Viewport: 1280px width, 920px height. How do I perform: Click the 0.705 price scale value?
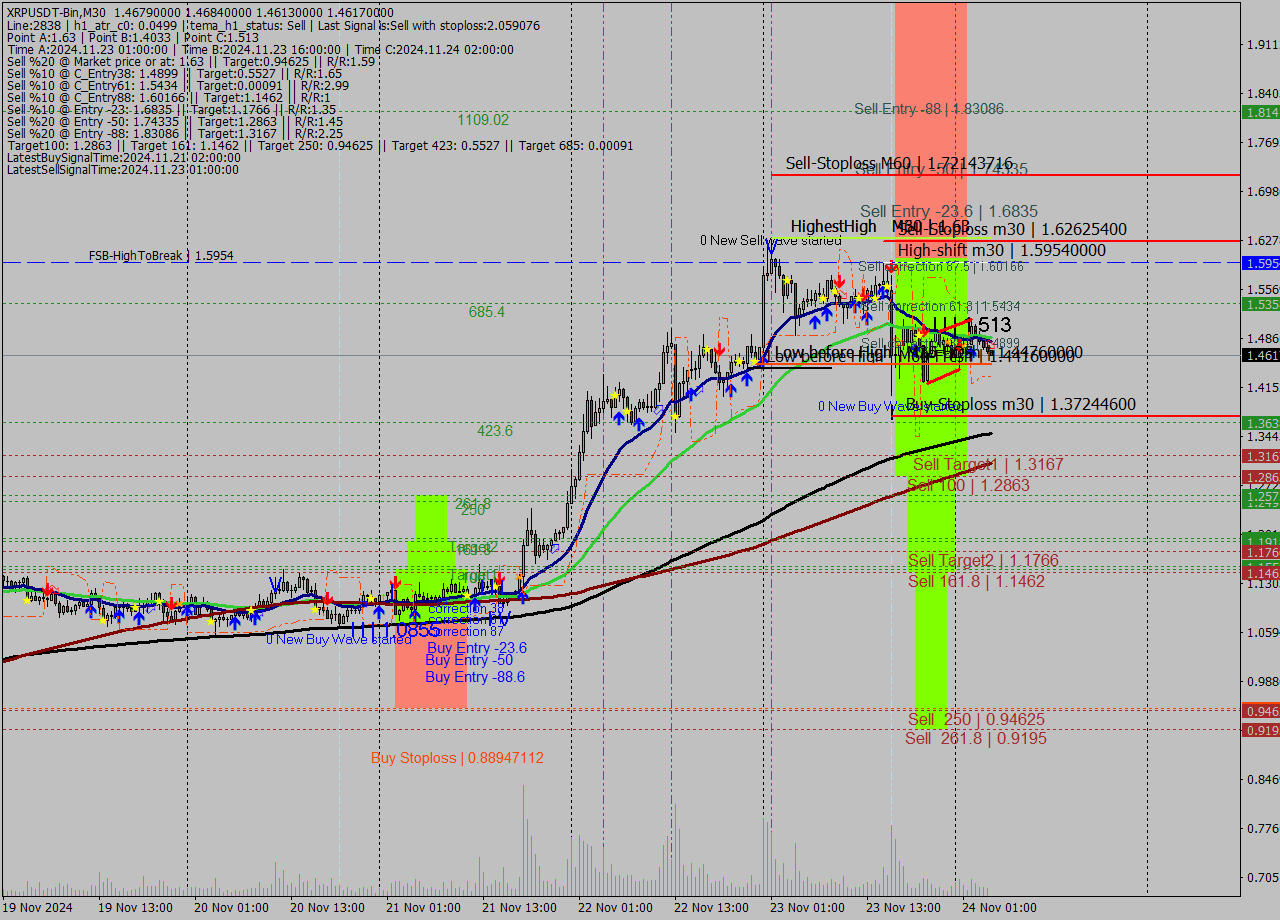tap(1262, 877)
